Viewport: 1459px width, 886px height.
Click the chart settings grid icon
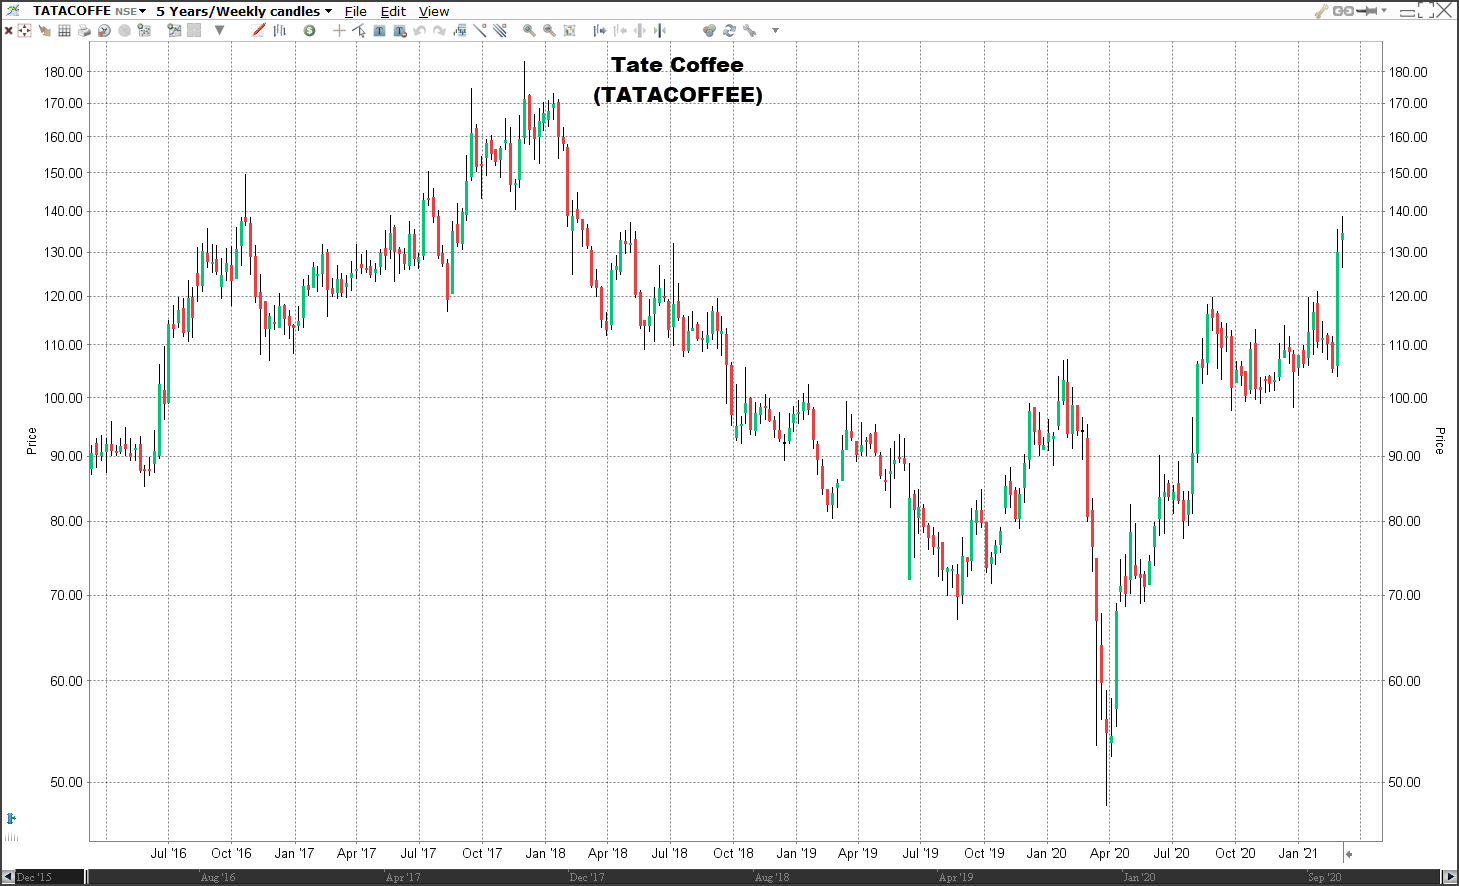click(x=144, y=30)
